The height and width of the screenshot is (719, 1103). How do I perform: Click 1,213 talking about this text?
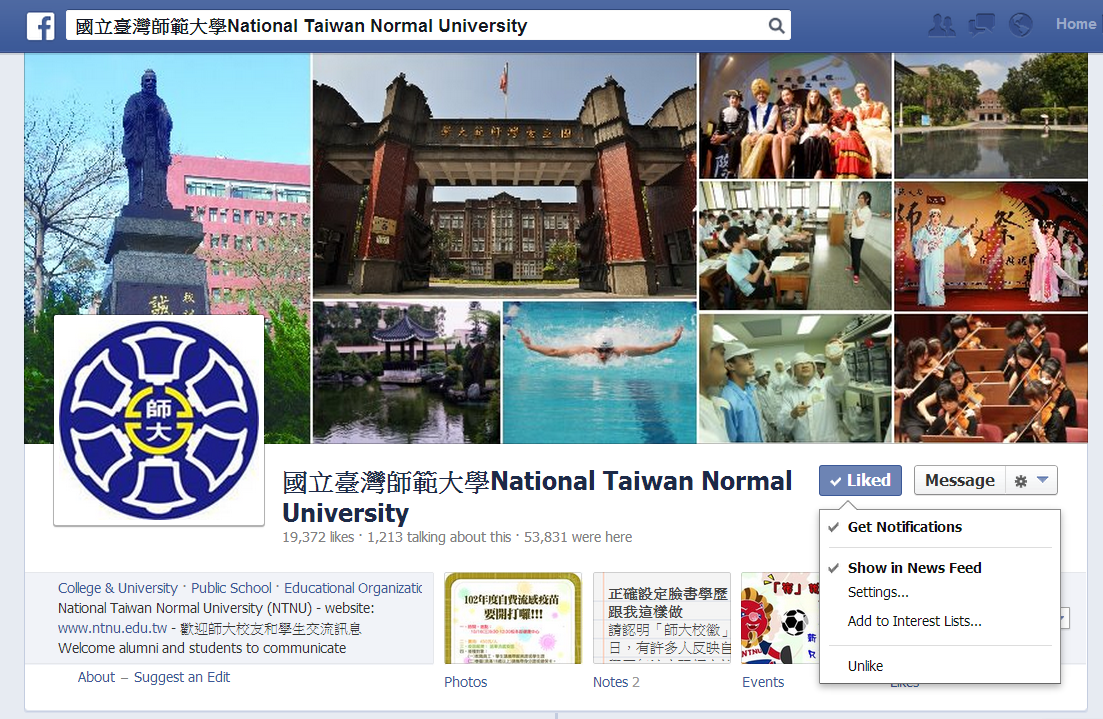pos(439,537)
